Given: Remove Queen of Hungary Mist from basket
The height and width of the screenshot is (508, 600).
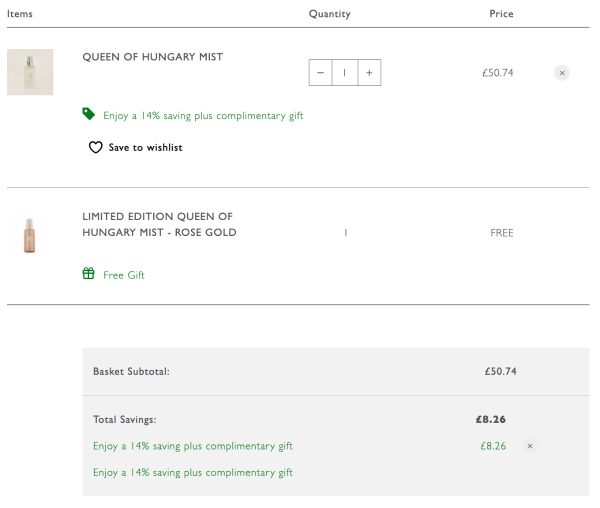Looking at the screenshot, I should pos(562,73).
